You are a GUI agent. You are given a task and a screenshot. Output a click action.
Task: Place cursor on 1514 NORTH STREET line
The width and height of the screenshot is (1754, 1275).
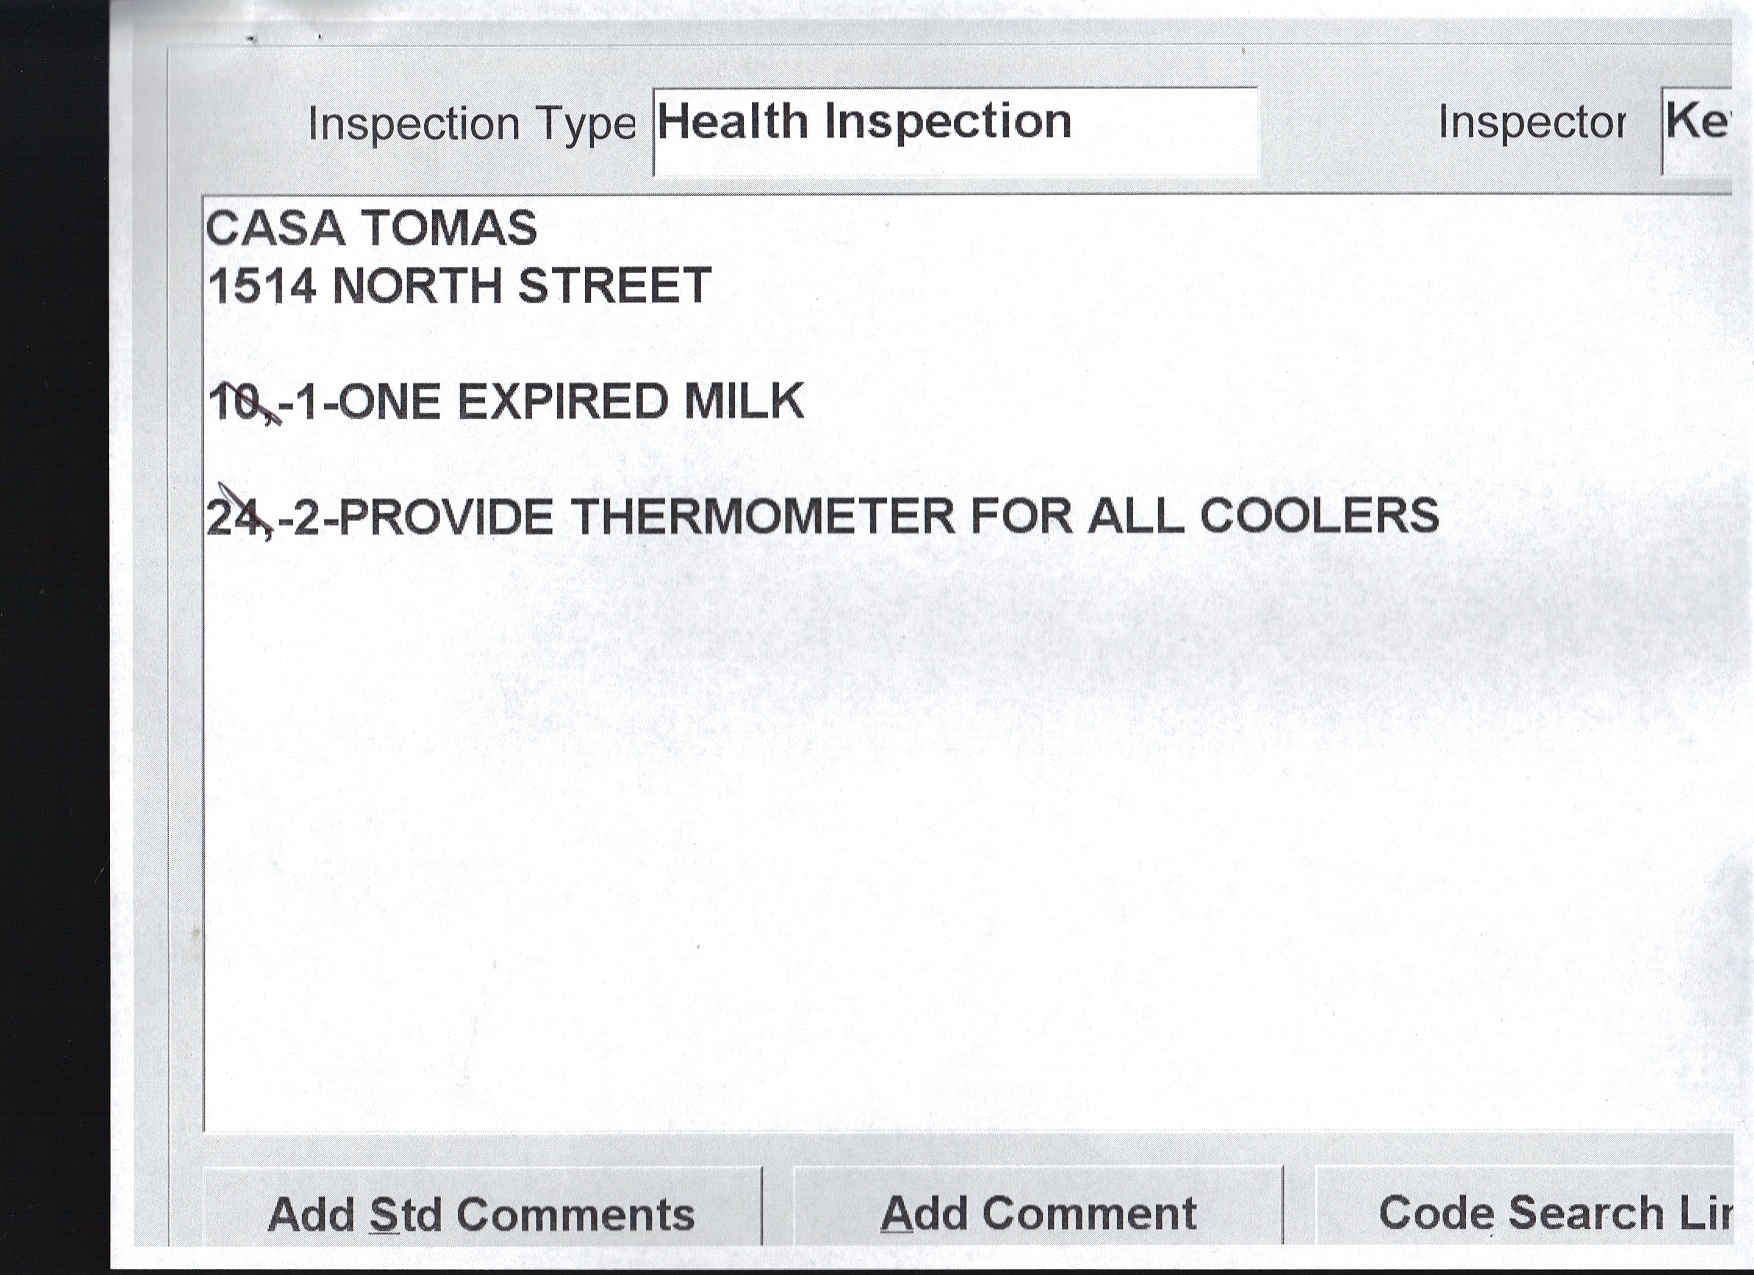459,286
